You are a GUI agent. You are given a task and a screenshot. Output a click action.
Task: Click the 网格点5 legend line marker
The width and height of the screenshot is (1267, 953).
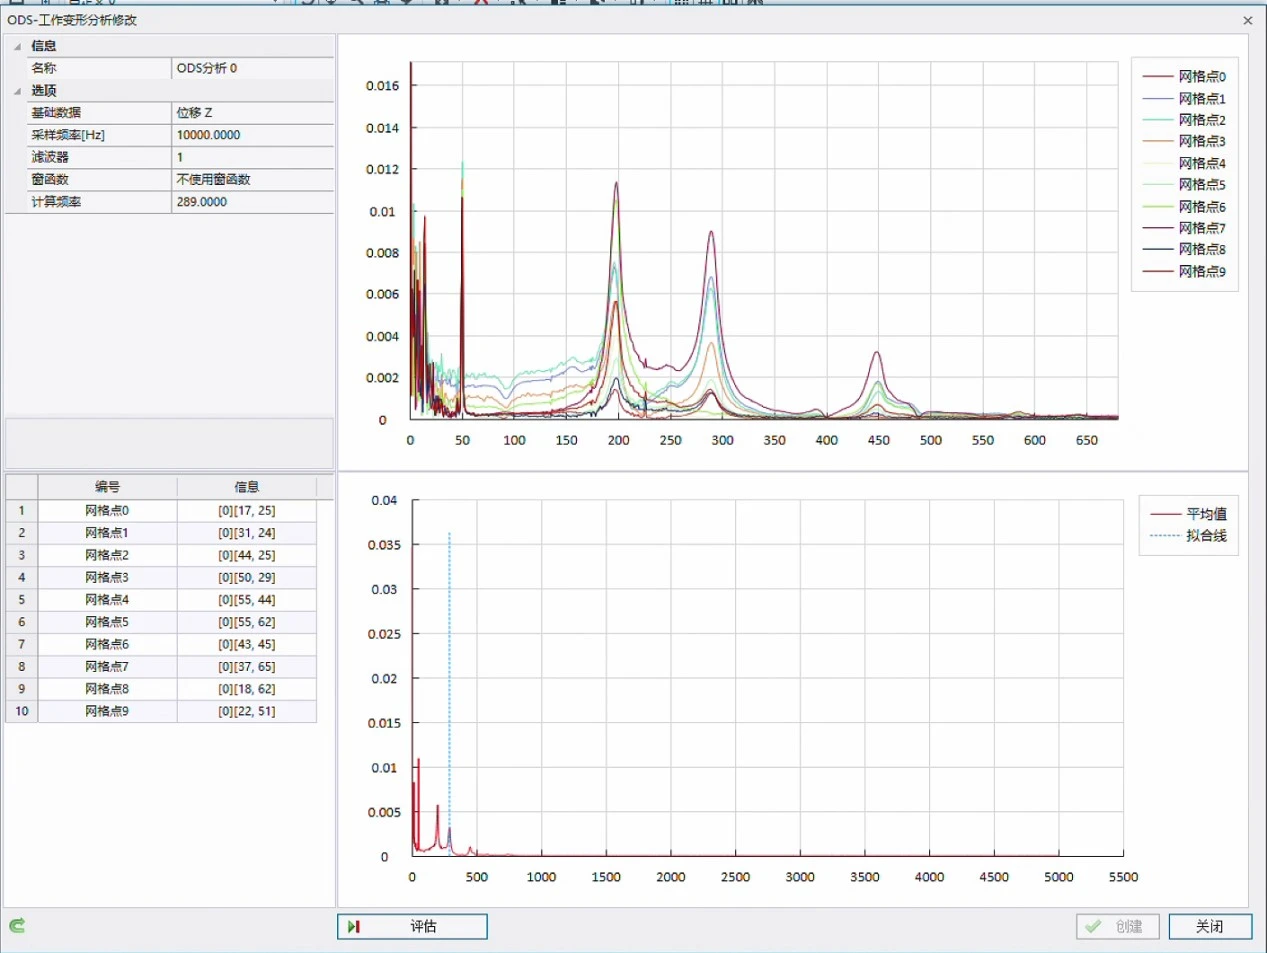(1157, 185)
